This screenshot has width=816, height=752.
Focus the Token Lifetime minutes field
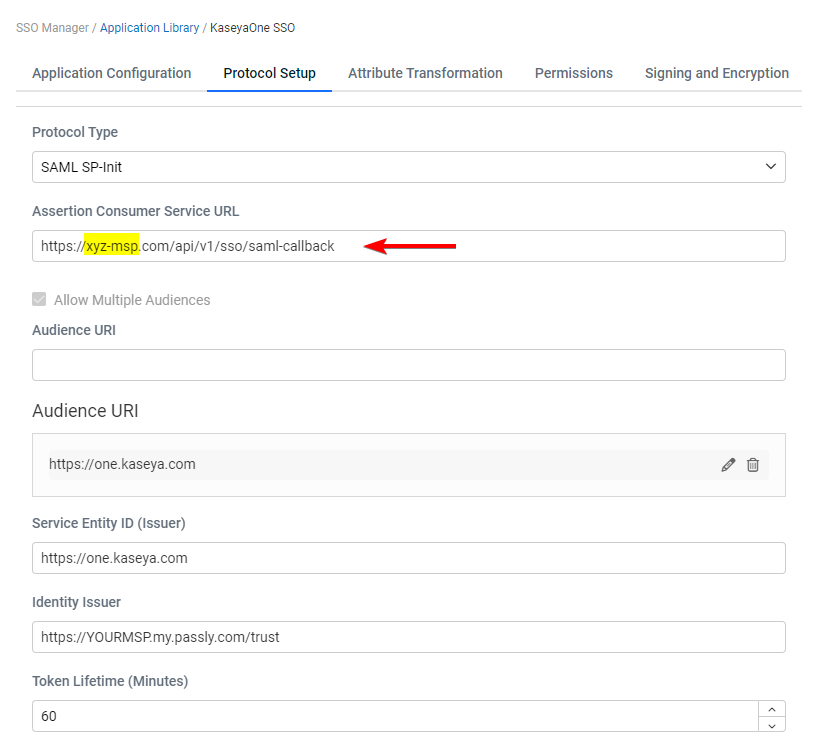[x=395, y=716]
